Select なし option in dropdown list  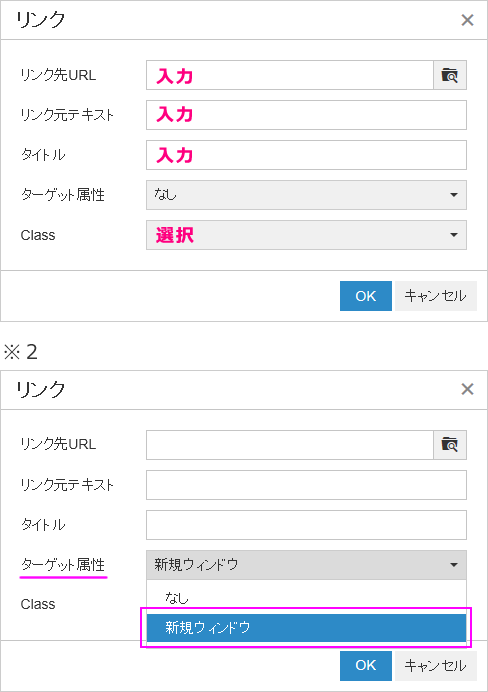(x=306, y=598)
